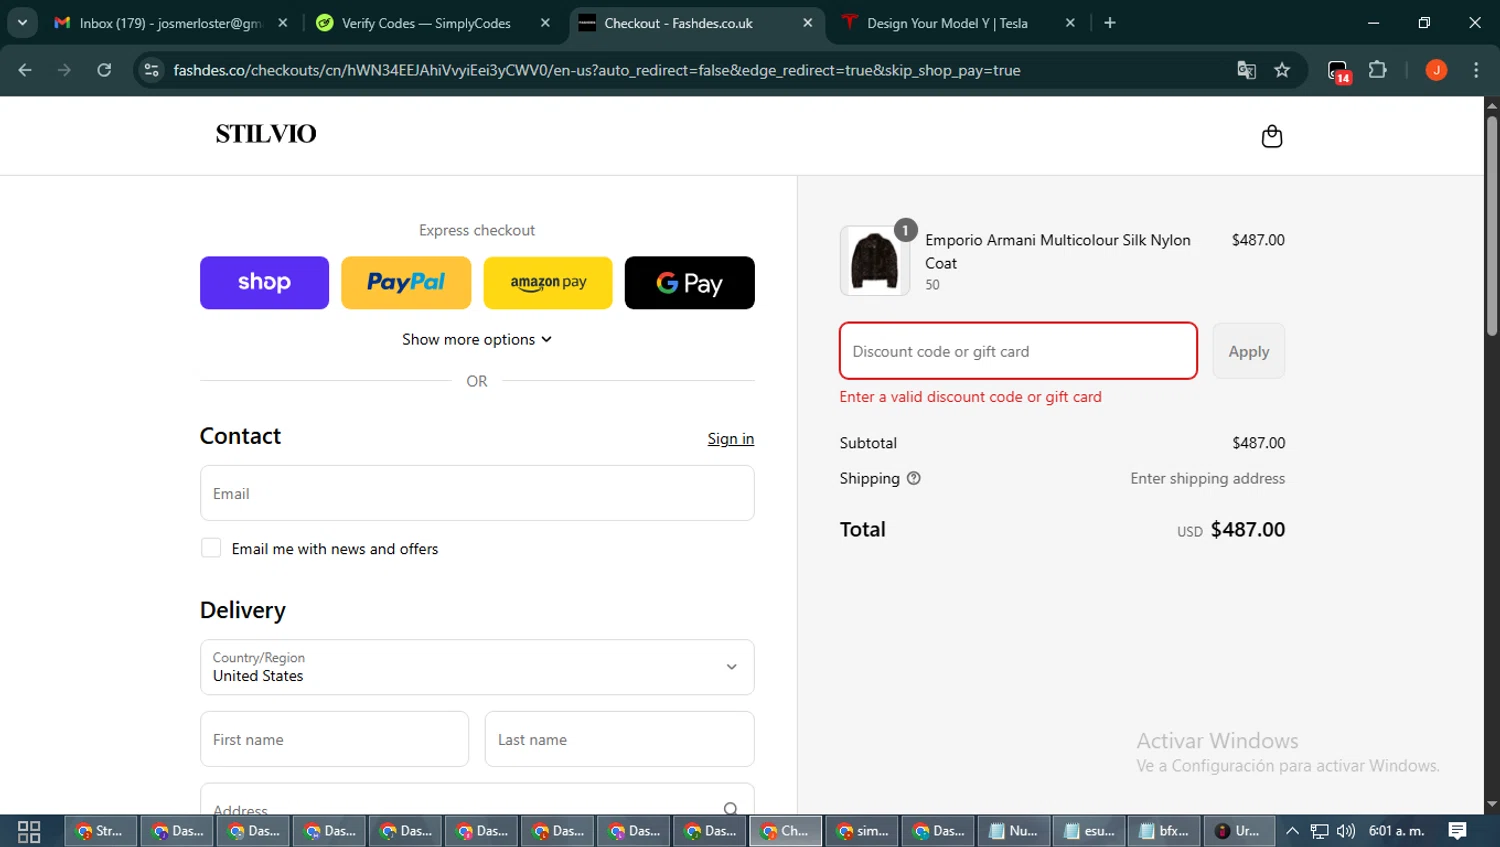The height and width of the screenshot is (847, 1500).
Task: Open the network icon in system tray
Action: coord(1319,831)
